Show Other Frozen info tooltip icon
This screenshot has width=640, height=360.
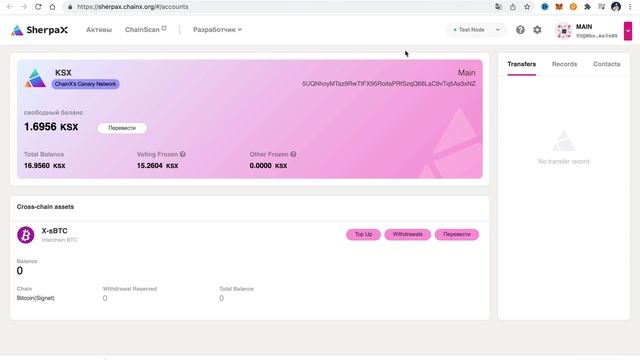[293, 154]
